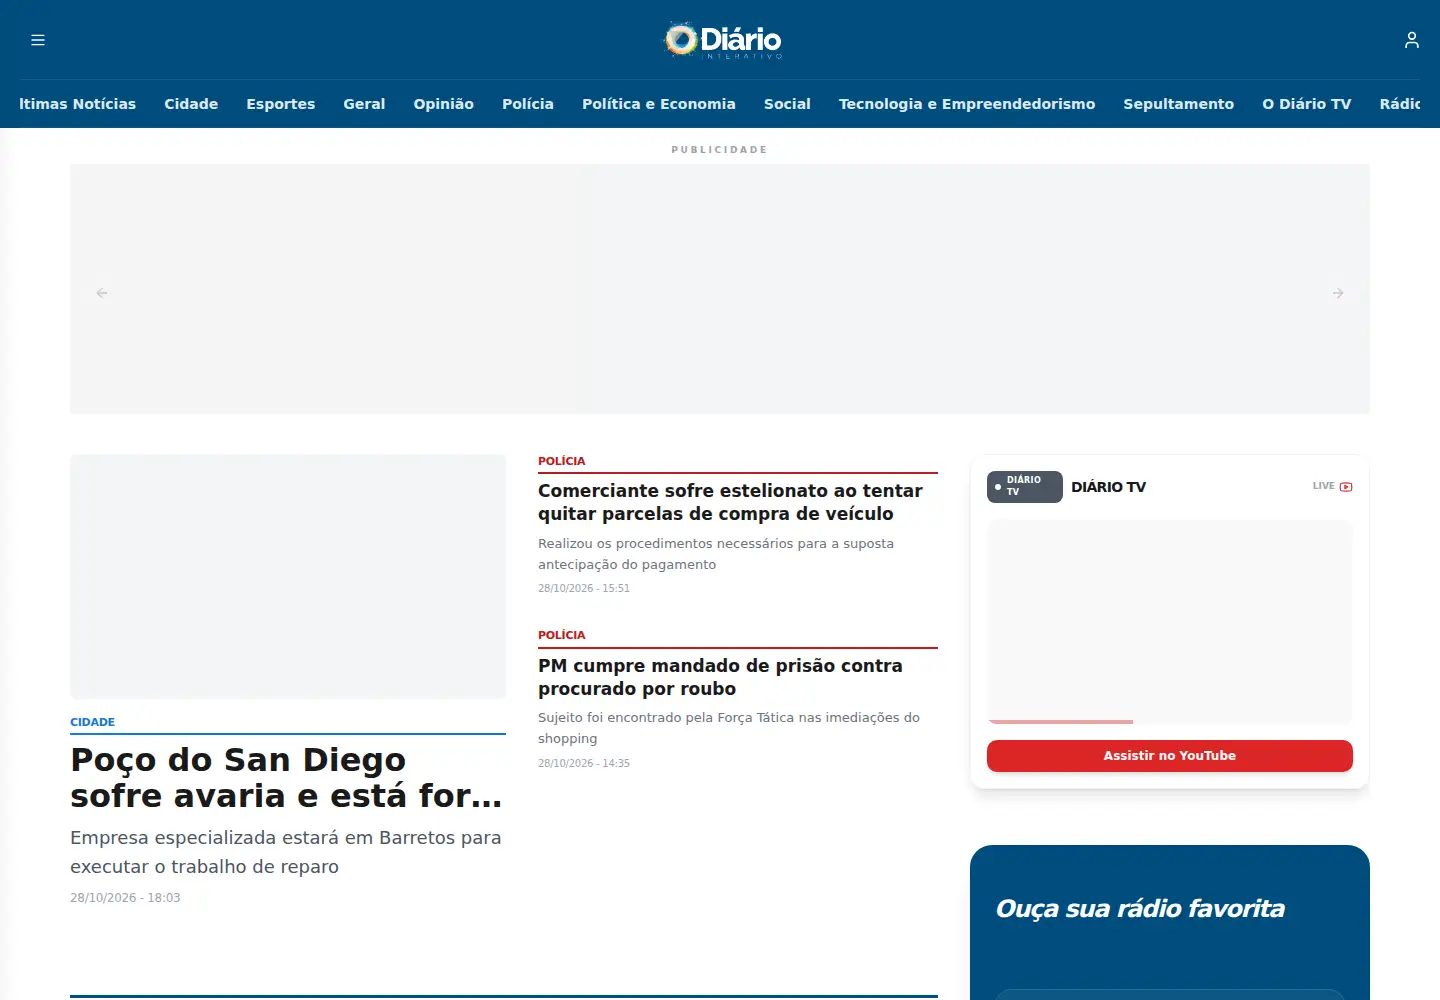This screenshot has height=1000, width=1440.
Task: Go to the Polícia navigation tab
Action: (528, 104)
